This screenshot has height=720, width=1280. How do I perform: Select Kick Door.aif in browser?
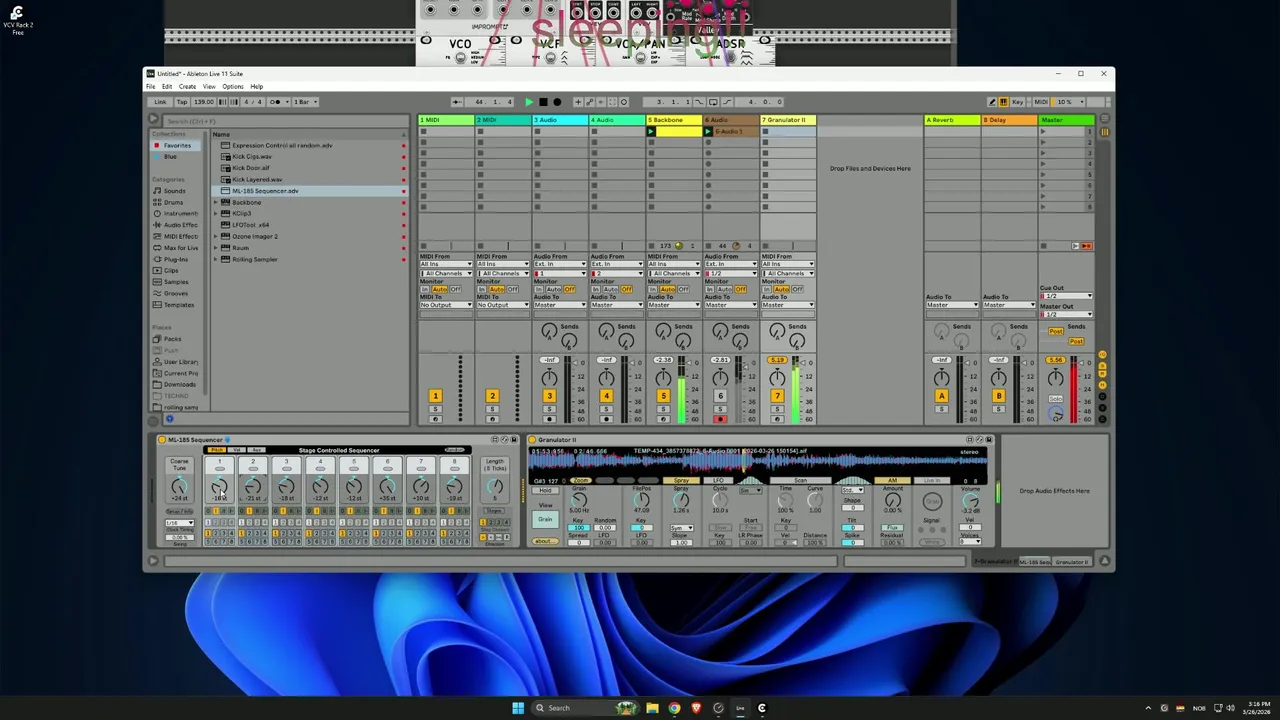tap(310, 168)
